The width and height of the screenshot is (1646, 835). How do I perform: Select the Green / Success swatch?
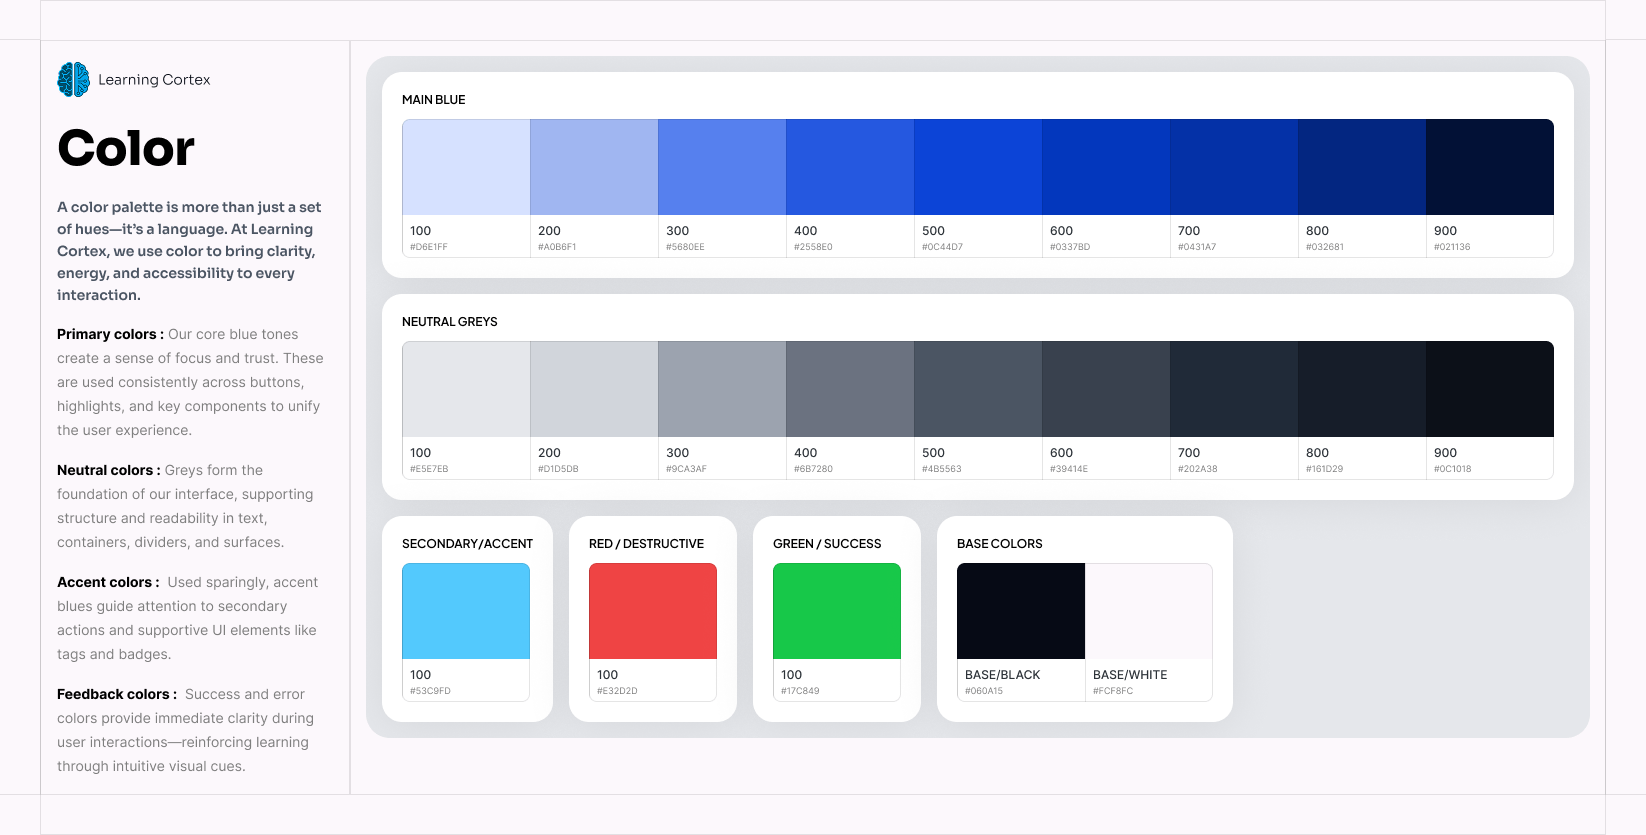837,611
